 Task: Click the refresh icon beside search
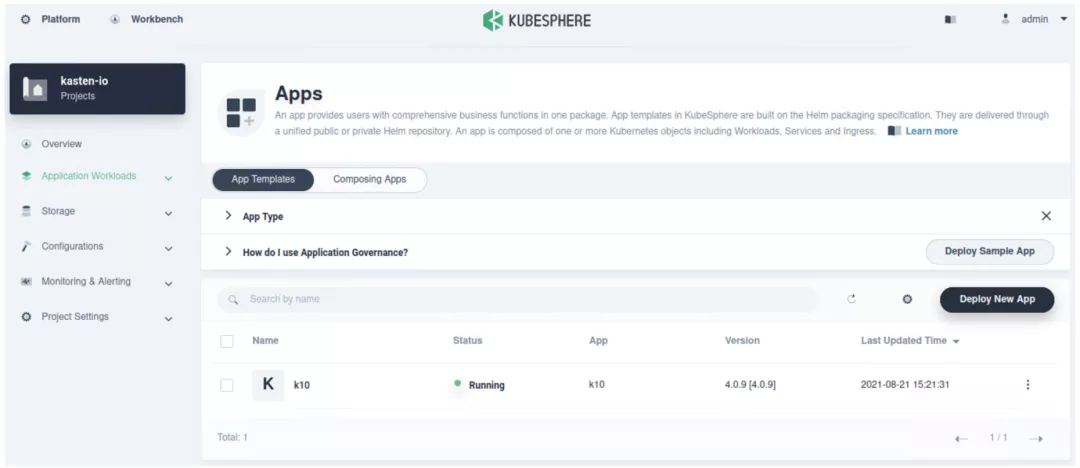coord(851,299)
